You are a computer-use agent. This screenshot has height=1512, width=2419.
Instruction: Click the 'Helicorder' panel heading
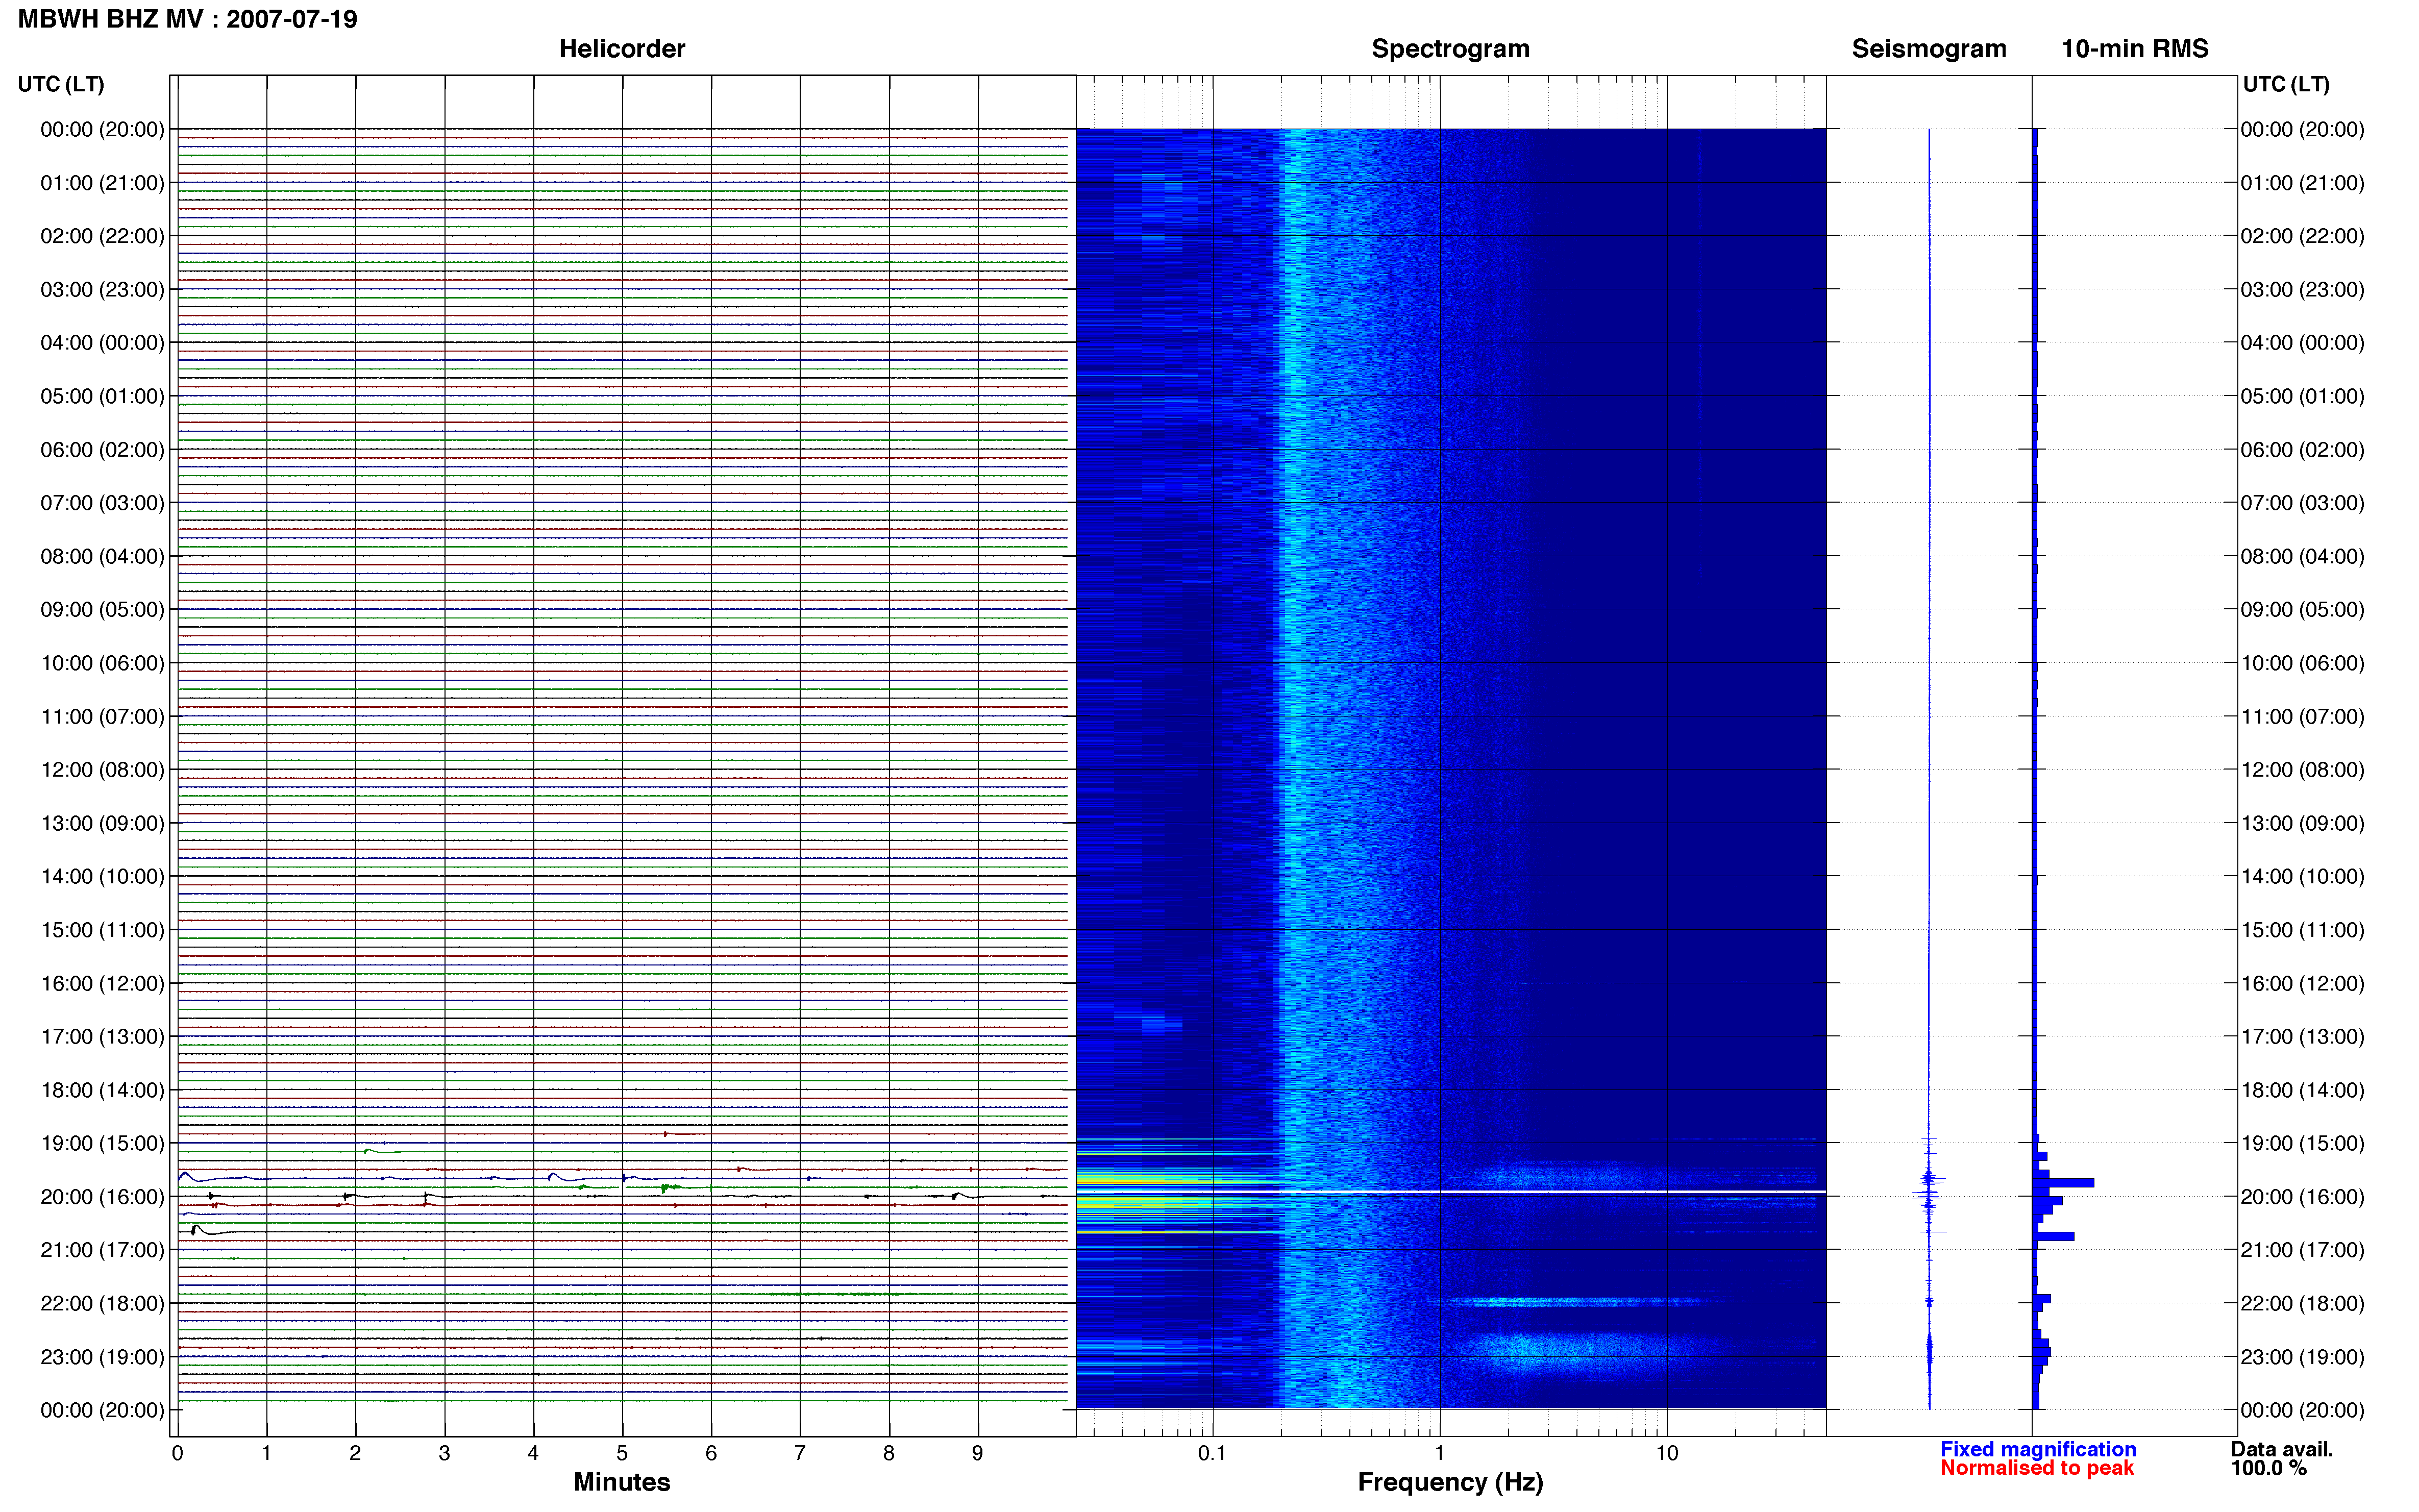(622, 49)
